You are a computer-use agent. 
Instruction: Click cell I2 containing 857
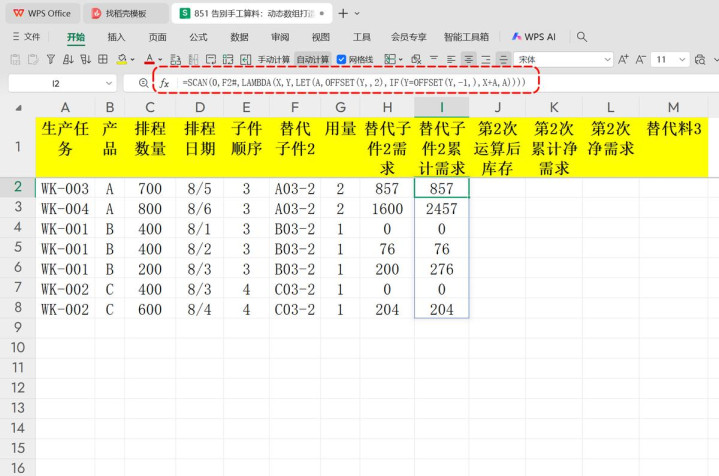[x=442, y=188]
